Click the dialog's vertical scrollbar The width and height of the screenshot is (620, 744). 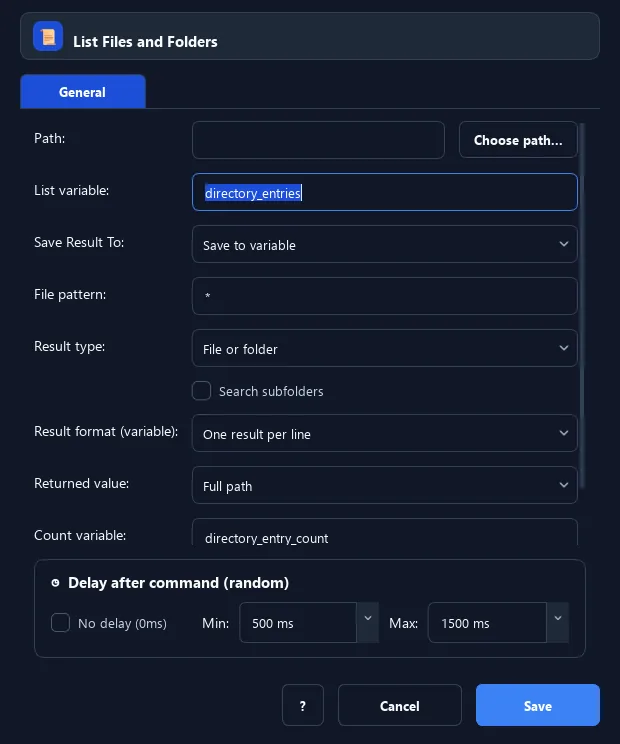coord(582,306)
